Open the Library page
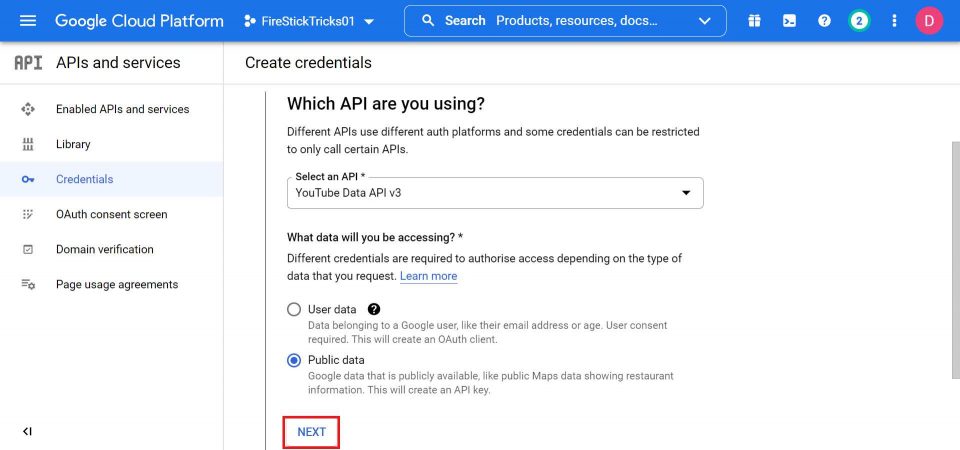 (x=111, y=144)
